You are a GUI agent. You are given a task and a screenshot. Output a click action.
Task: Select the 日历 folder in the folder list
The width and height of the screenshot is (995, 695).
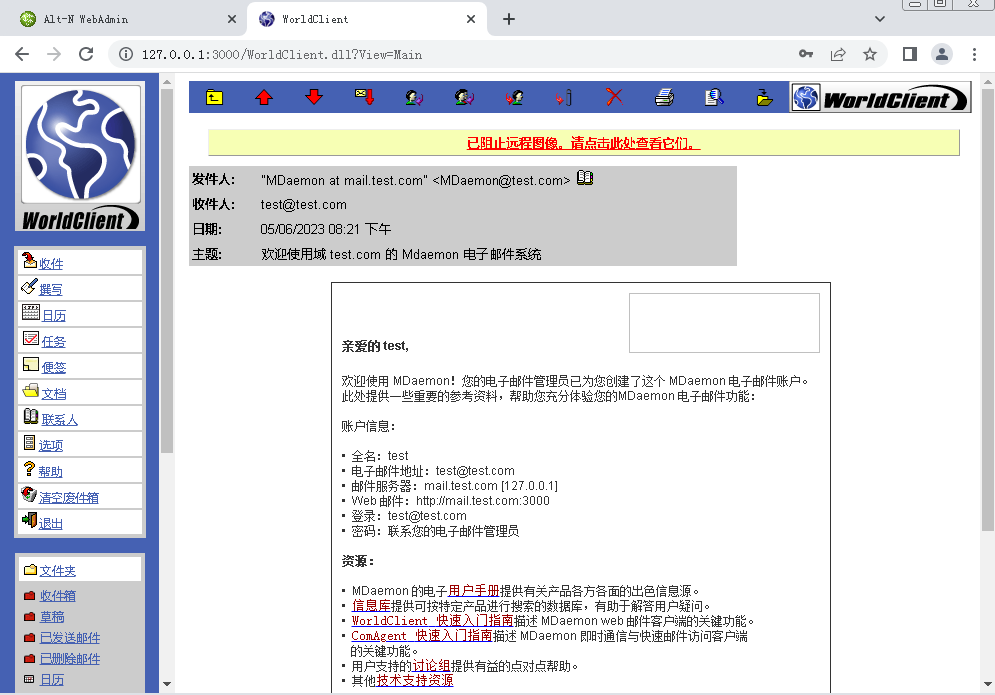click(x=52, y=680)
